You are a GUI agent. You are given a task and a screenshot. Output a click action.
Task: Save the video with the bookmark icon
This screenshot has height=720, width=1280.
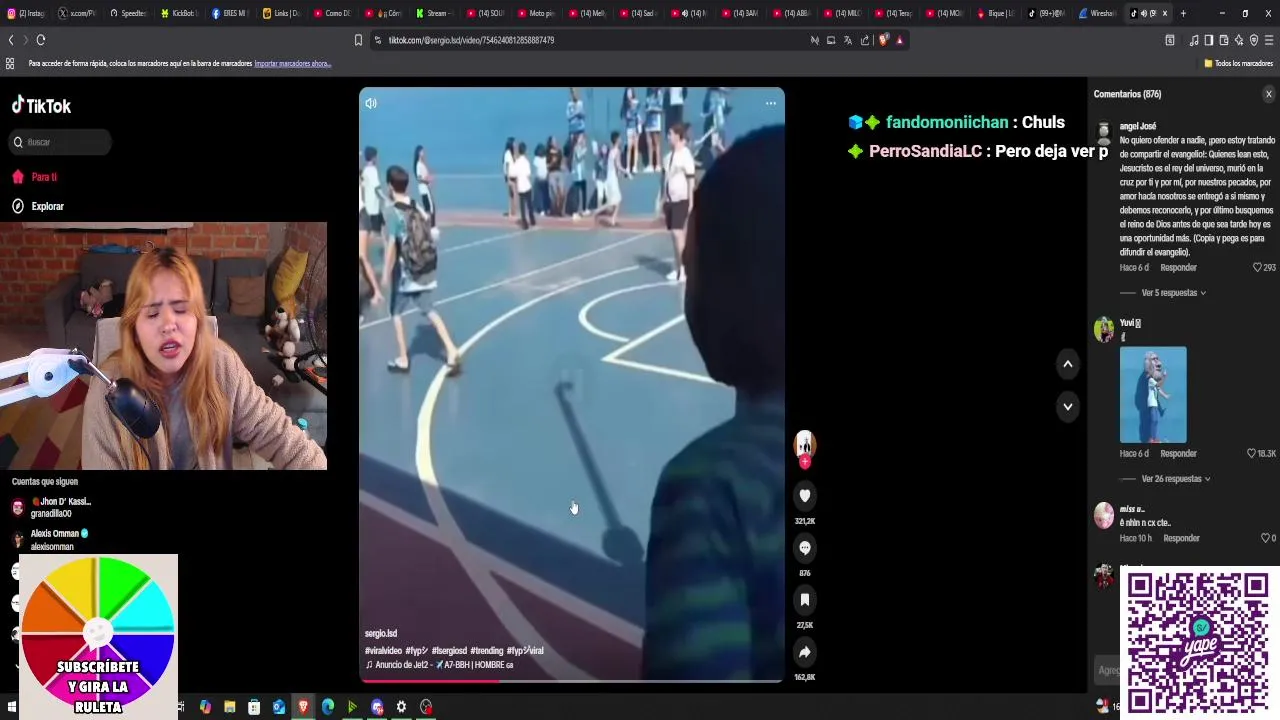804,600
